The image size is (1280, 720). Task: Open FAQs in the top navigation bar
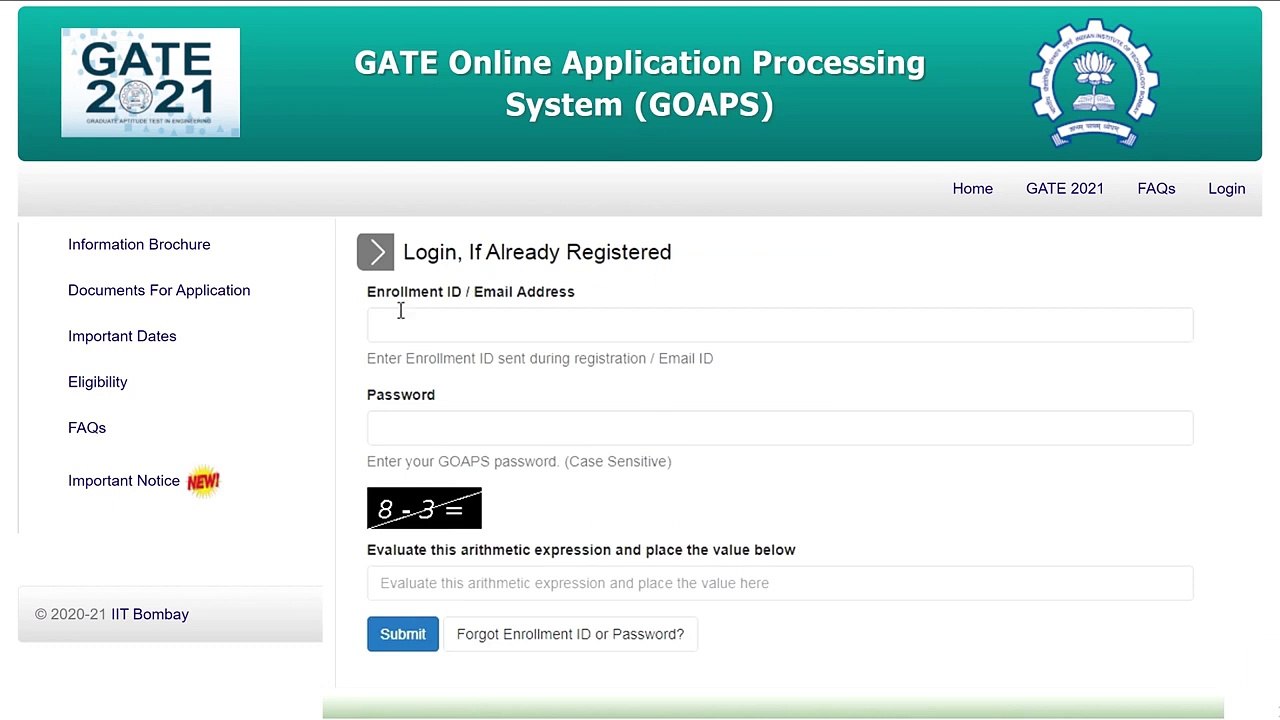(1156, 188)
